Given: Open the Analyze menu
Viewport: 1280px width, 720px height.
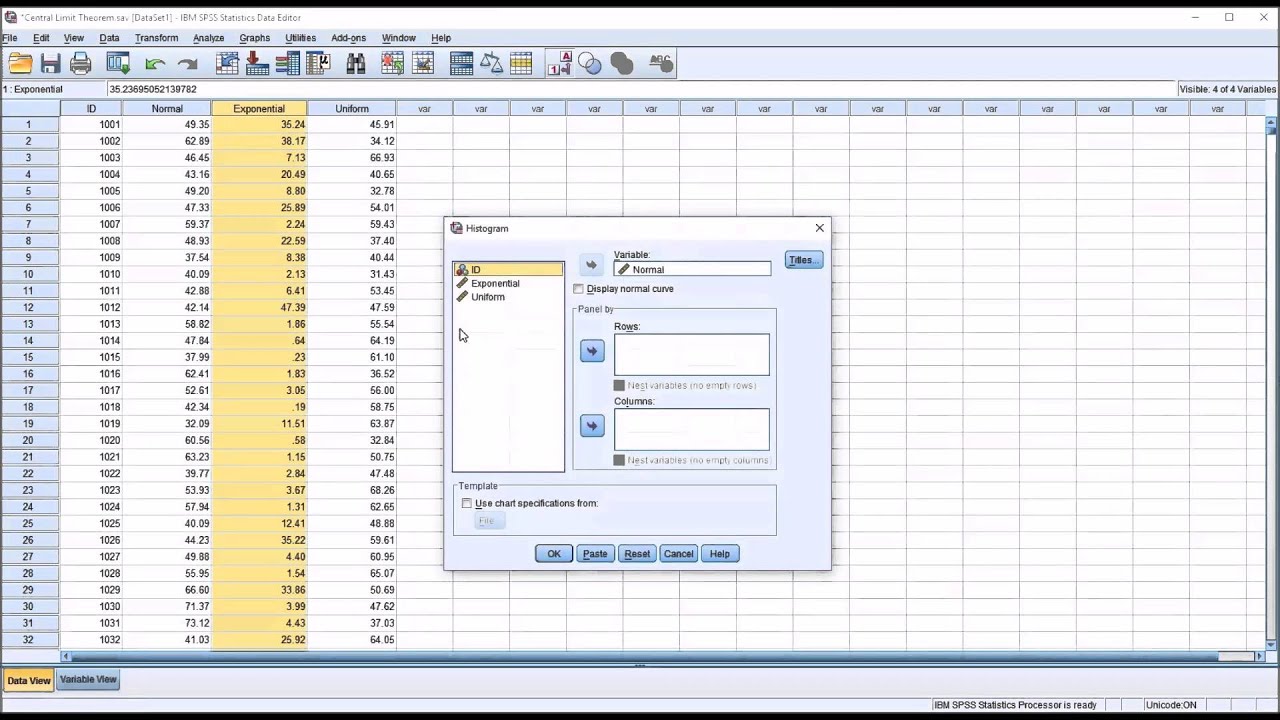Looking at the screenshot, I should 208,38.
